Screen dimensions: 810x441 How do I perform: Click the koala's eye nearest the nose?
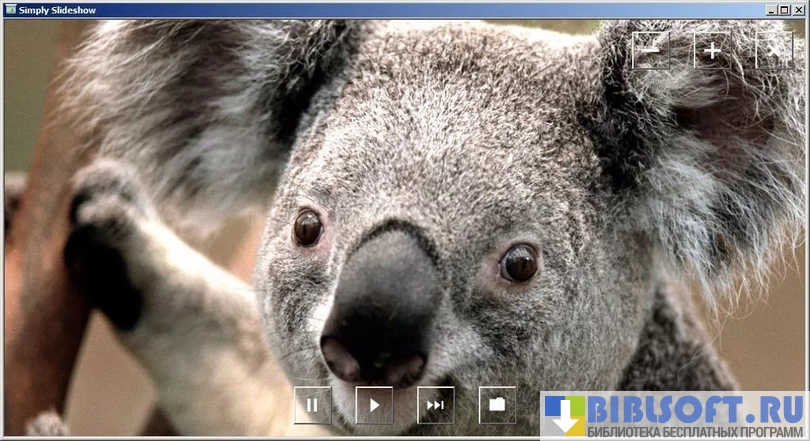(x=308, y=228)
